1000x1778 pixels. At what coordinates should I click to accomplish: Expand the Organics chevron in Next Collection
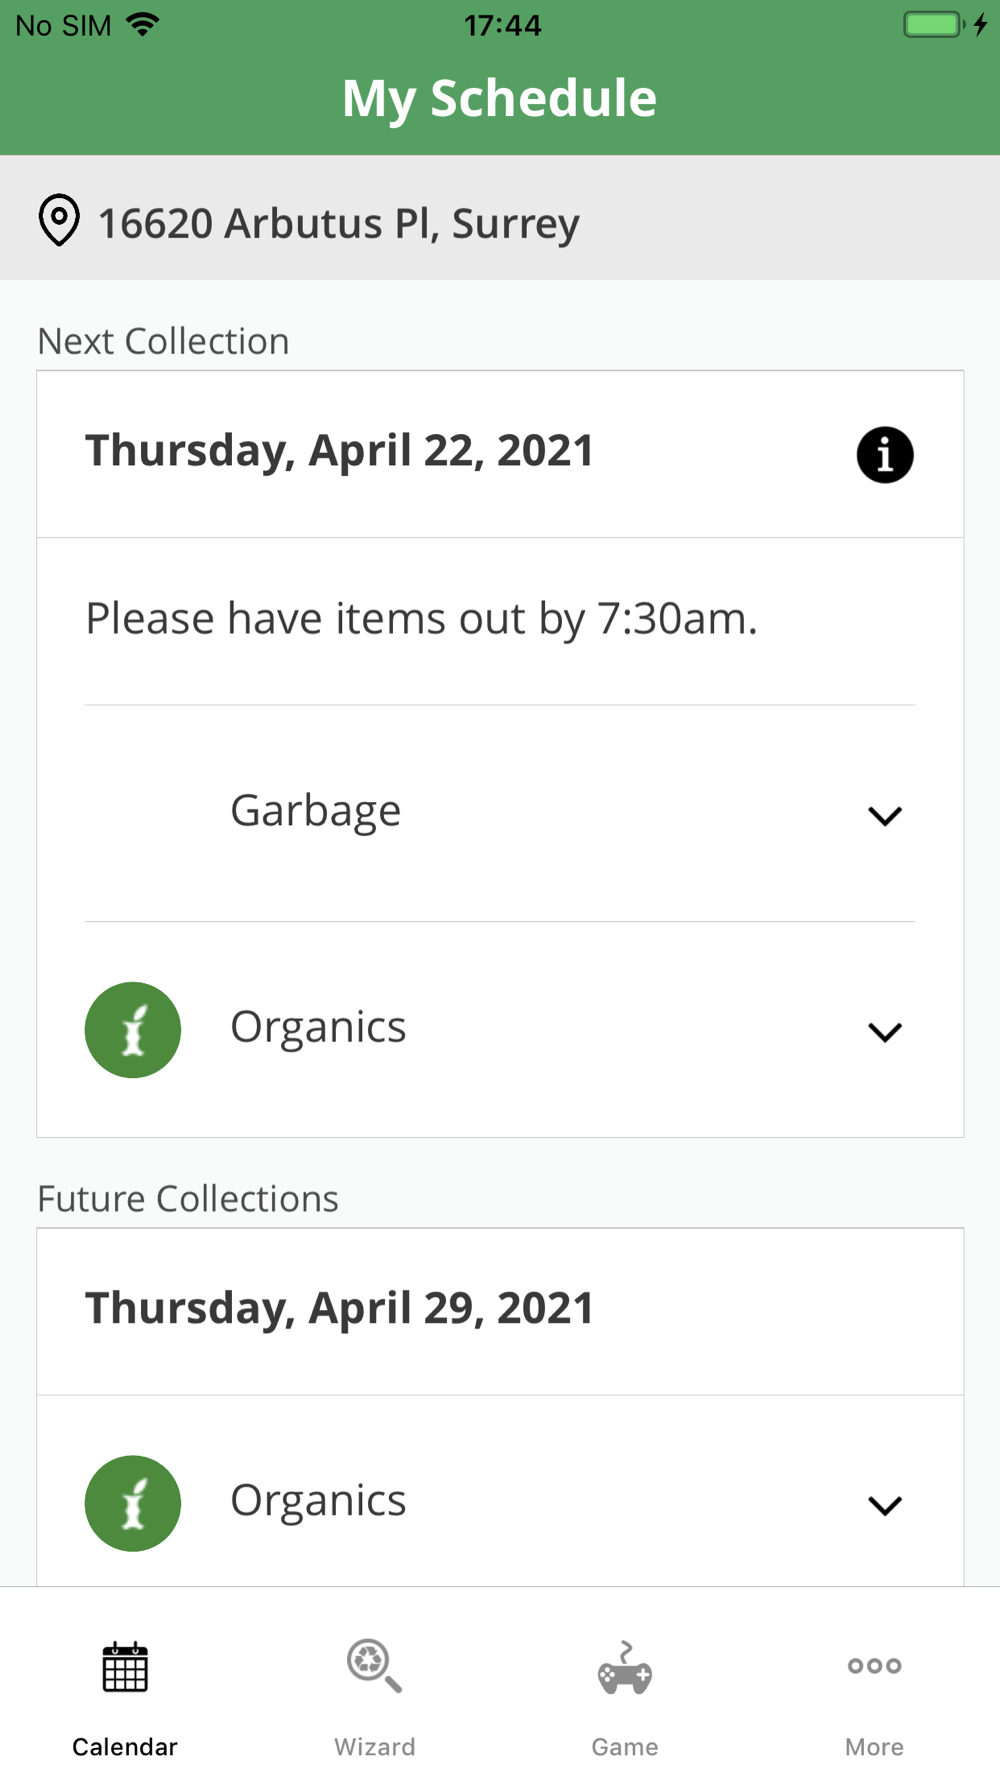tap(885, 1032)
